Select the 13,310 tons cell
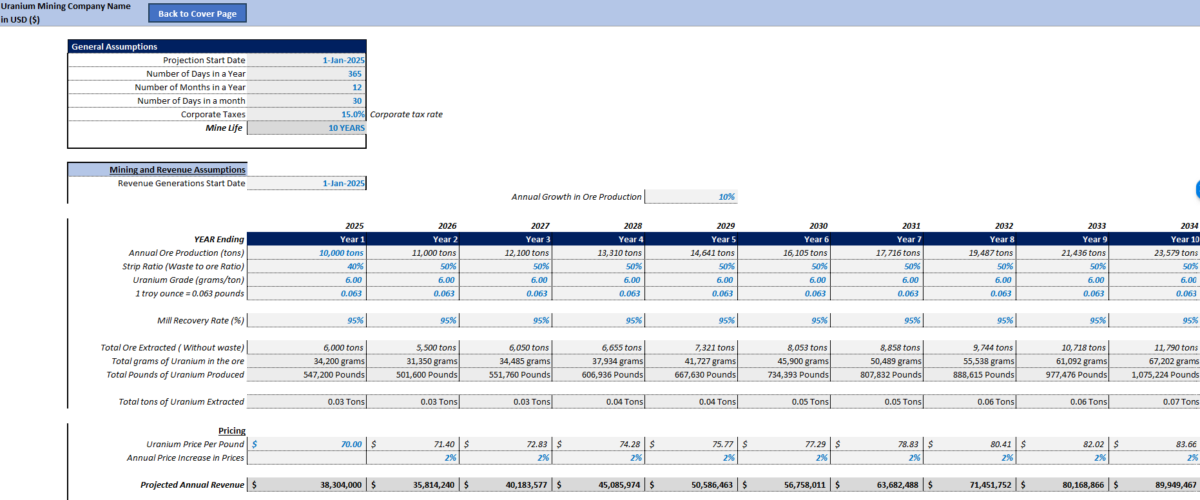The height and width of the screenshot is (500, 1200). [x=598, y=253]
